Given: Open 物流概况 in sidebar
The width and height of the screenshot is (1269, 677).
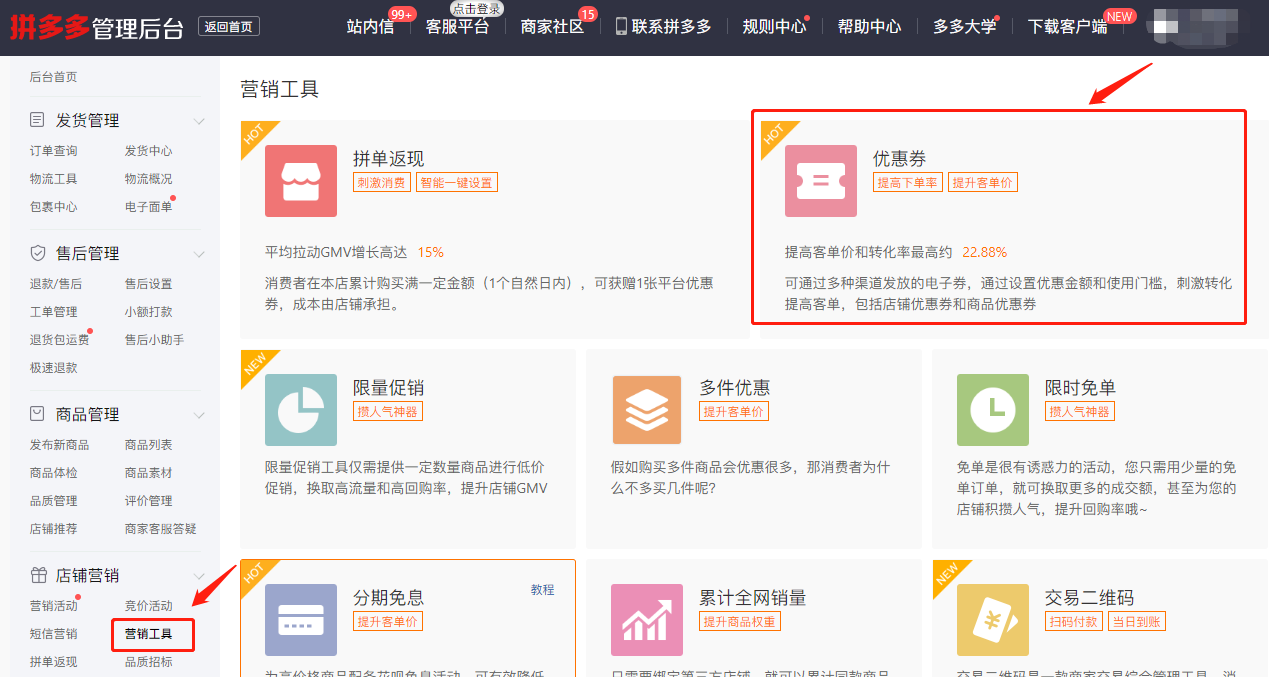Looking at the screenshot, I should [148, 179].
